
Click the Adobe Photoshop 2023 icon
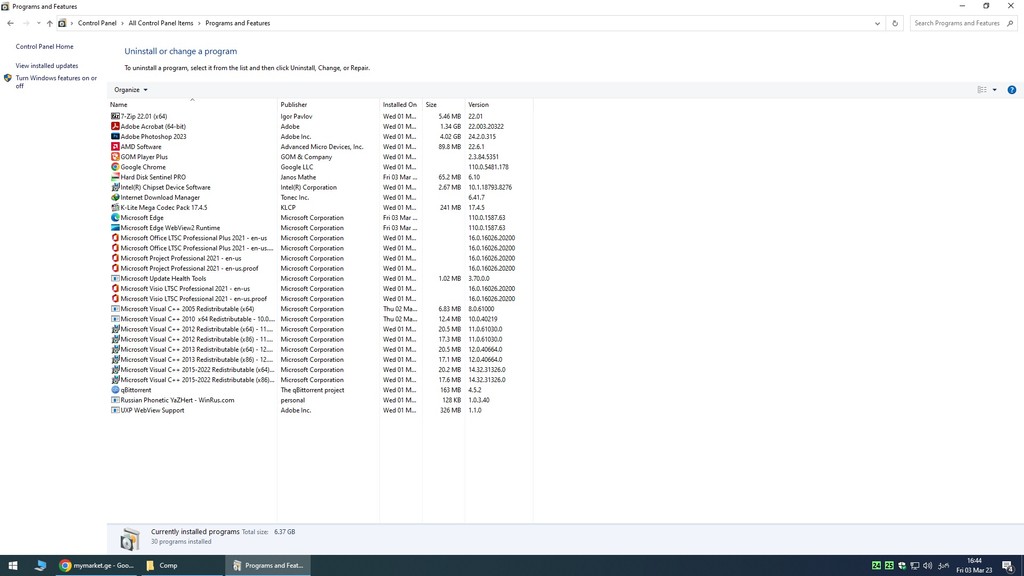115,136
